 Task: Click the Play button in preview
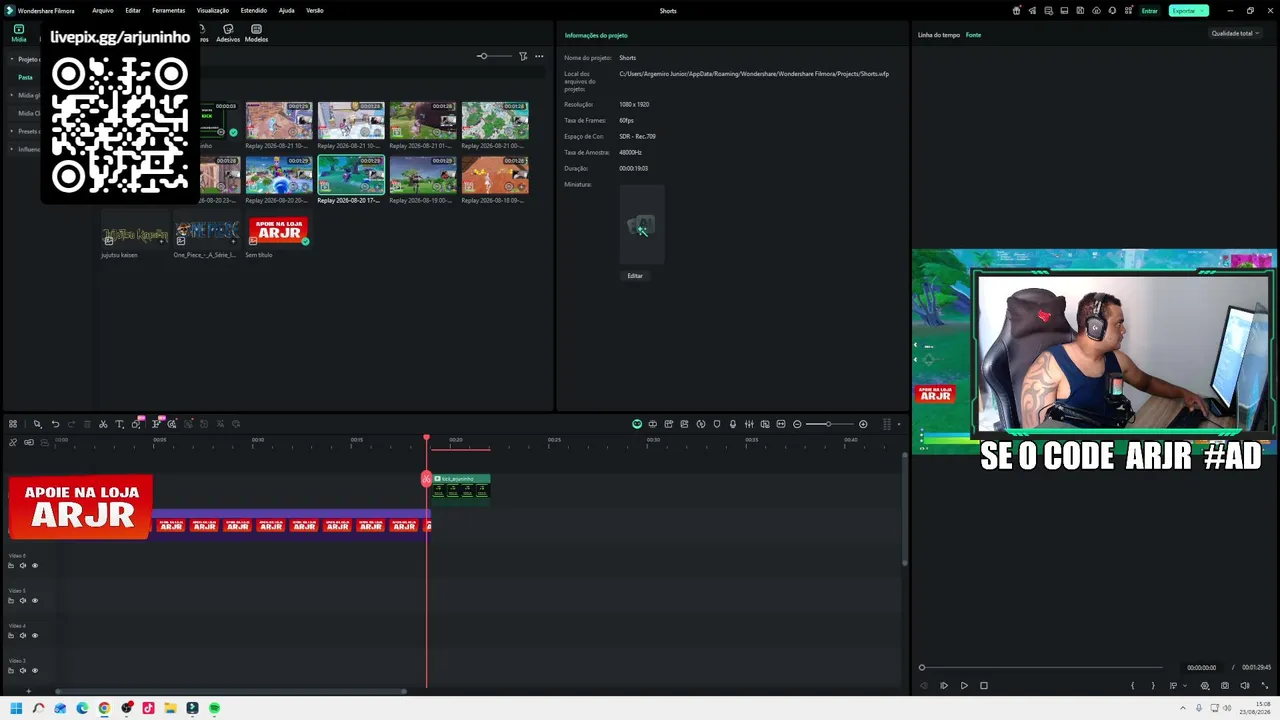pyautogui.click(x=964, y=686)
